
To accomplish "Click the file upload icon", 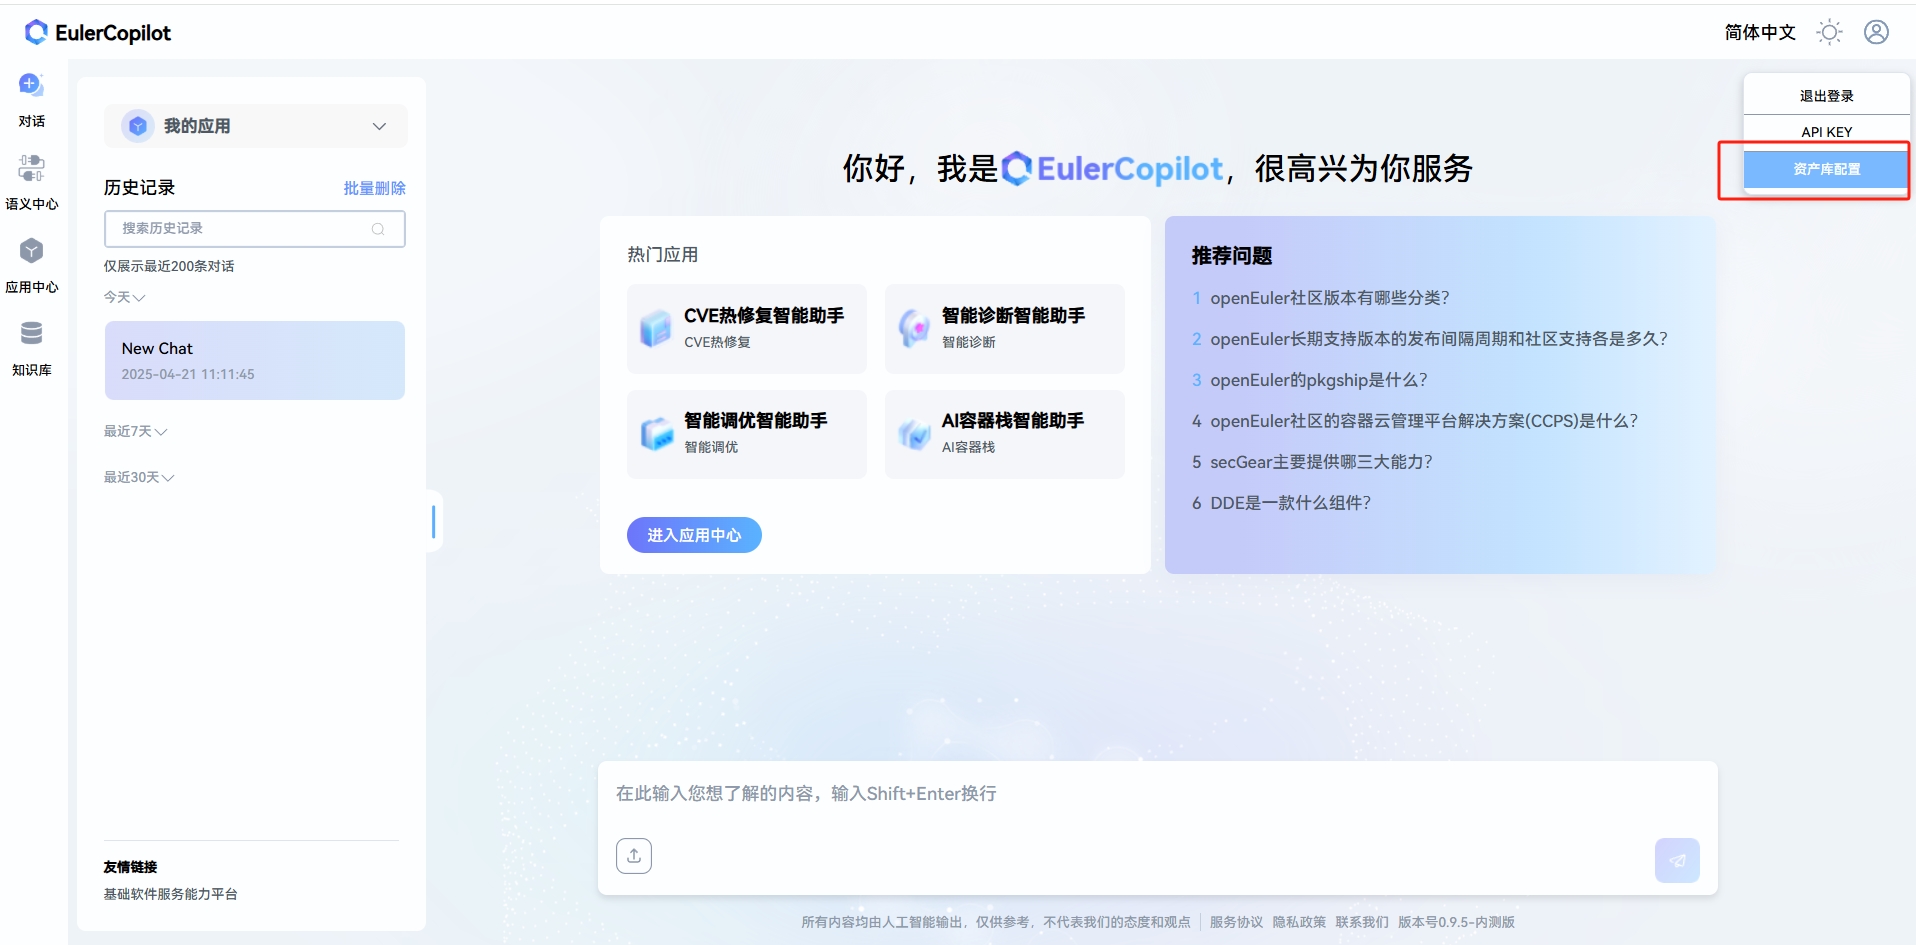I will (x=634, y=856).
